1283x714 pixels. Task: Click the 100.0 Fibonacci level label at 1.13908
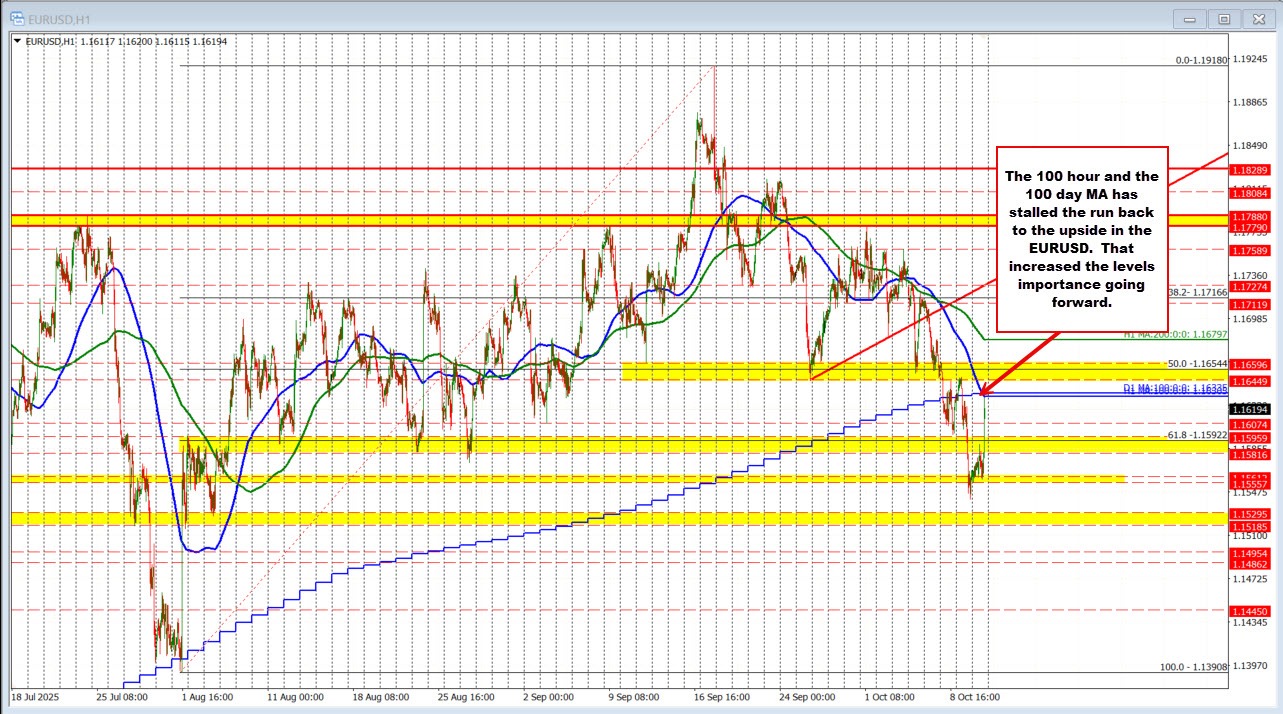(1192, 667)
